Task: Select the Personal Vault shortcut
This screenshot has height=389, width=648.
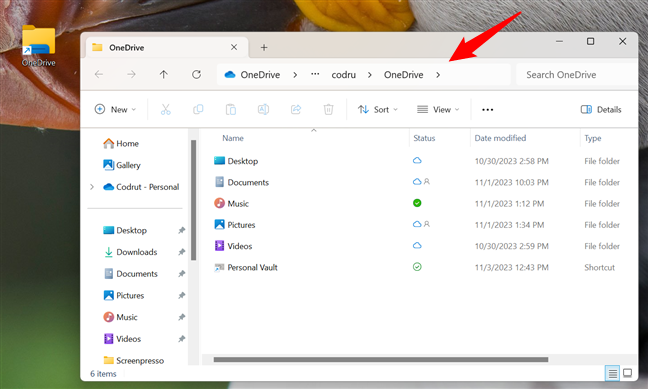Action: tap(245, 267)
